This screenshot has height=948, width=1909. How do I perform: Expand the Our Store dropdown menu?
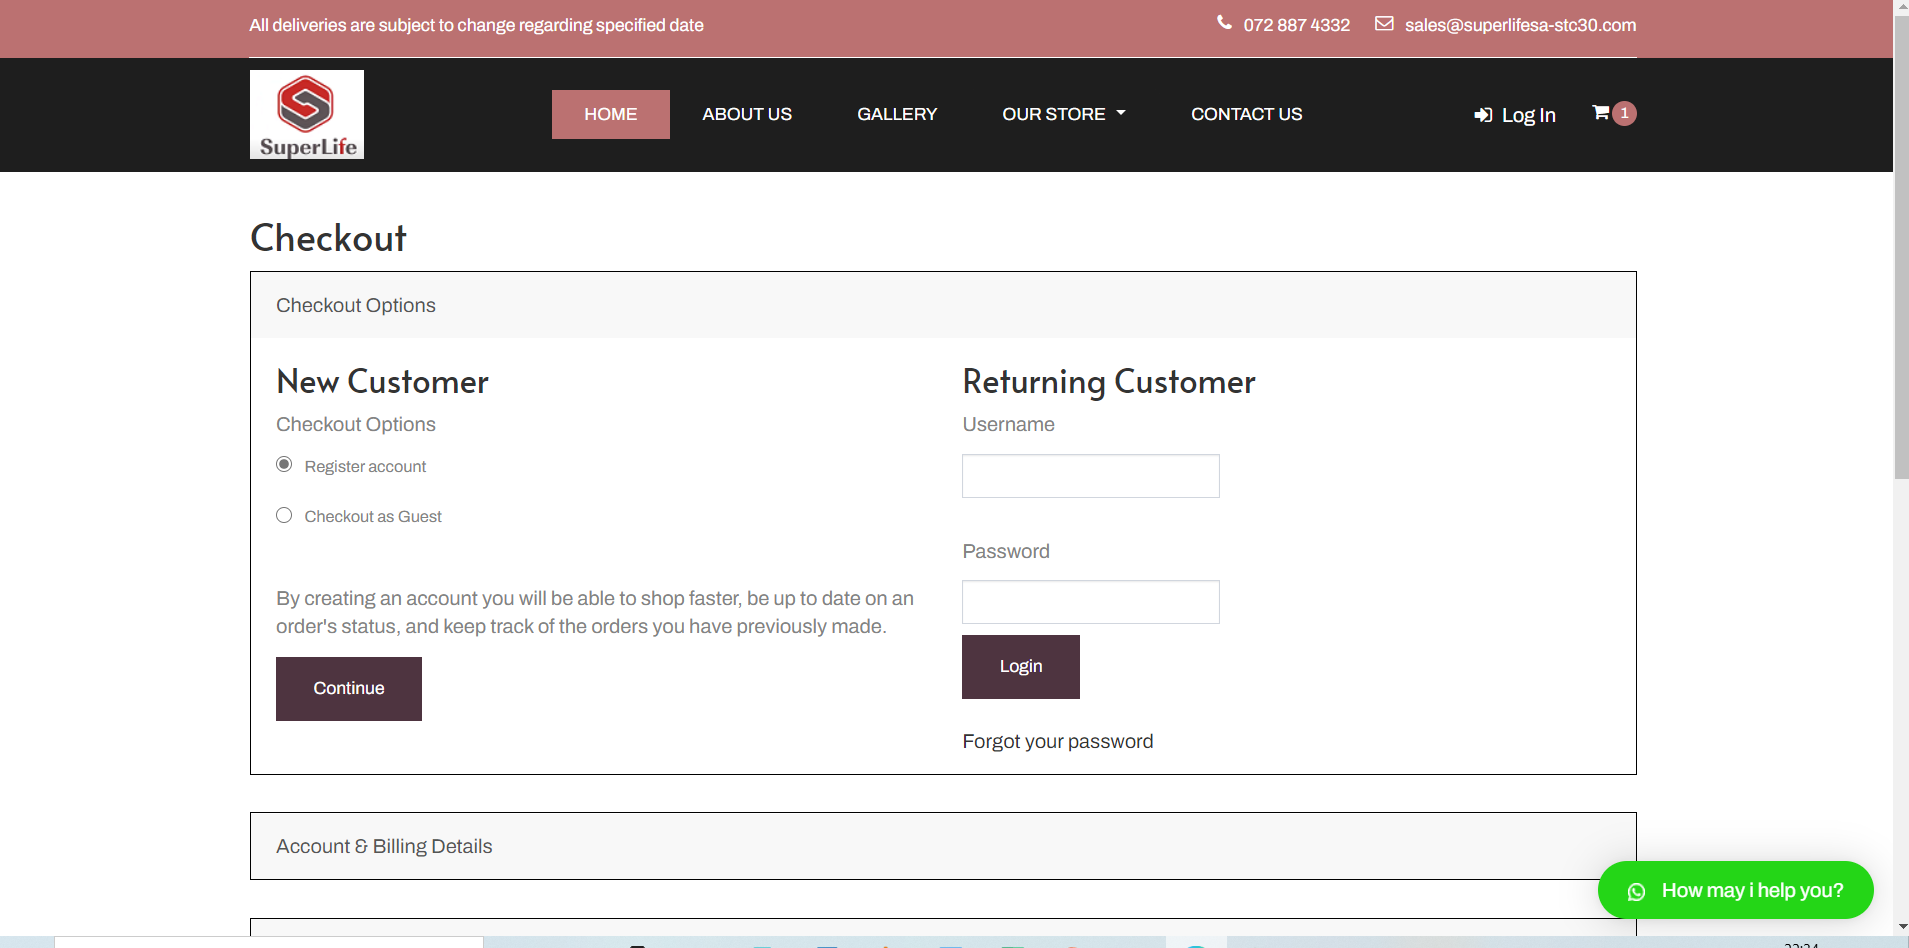coord(1063,114)
